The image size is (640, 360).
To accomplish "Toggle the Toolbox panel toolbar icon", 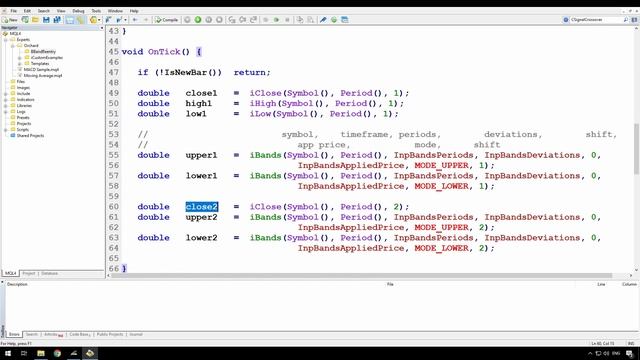I will 80,20.
